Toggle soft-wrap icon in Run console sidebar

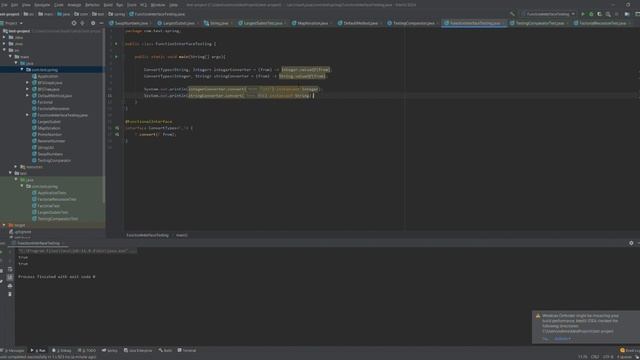pyautogui.click(x=10, y=269)
